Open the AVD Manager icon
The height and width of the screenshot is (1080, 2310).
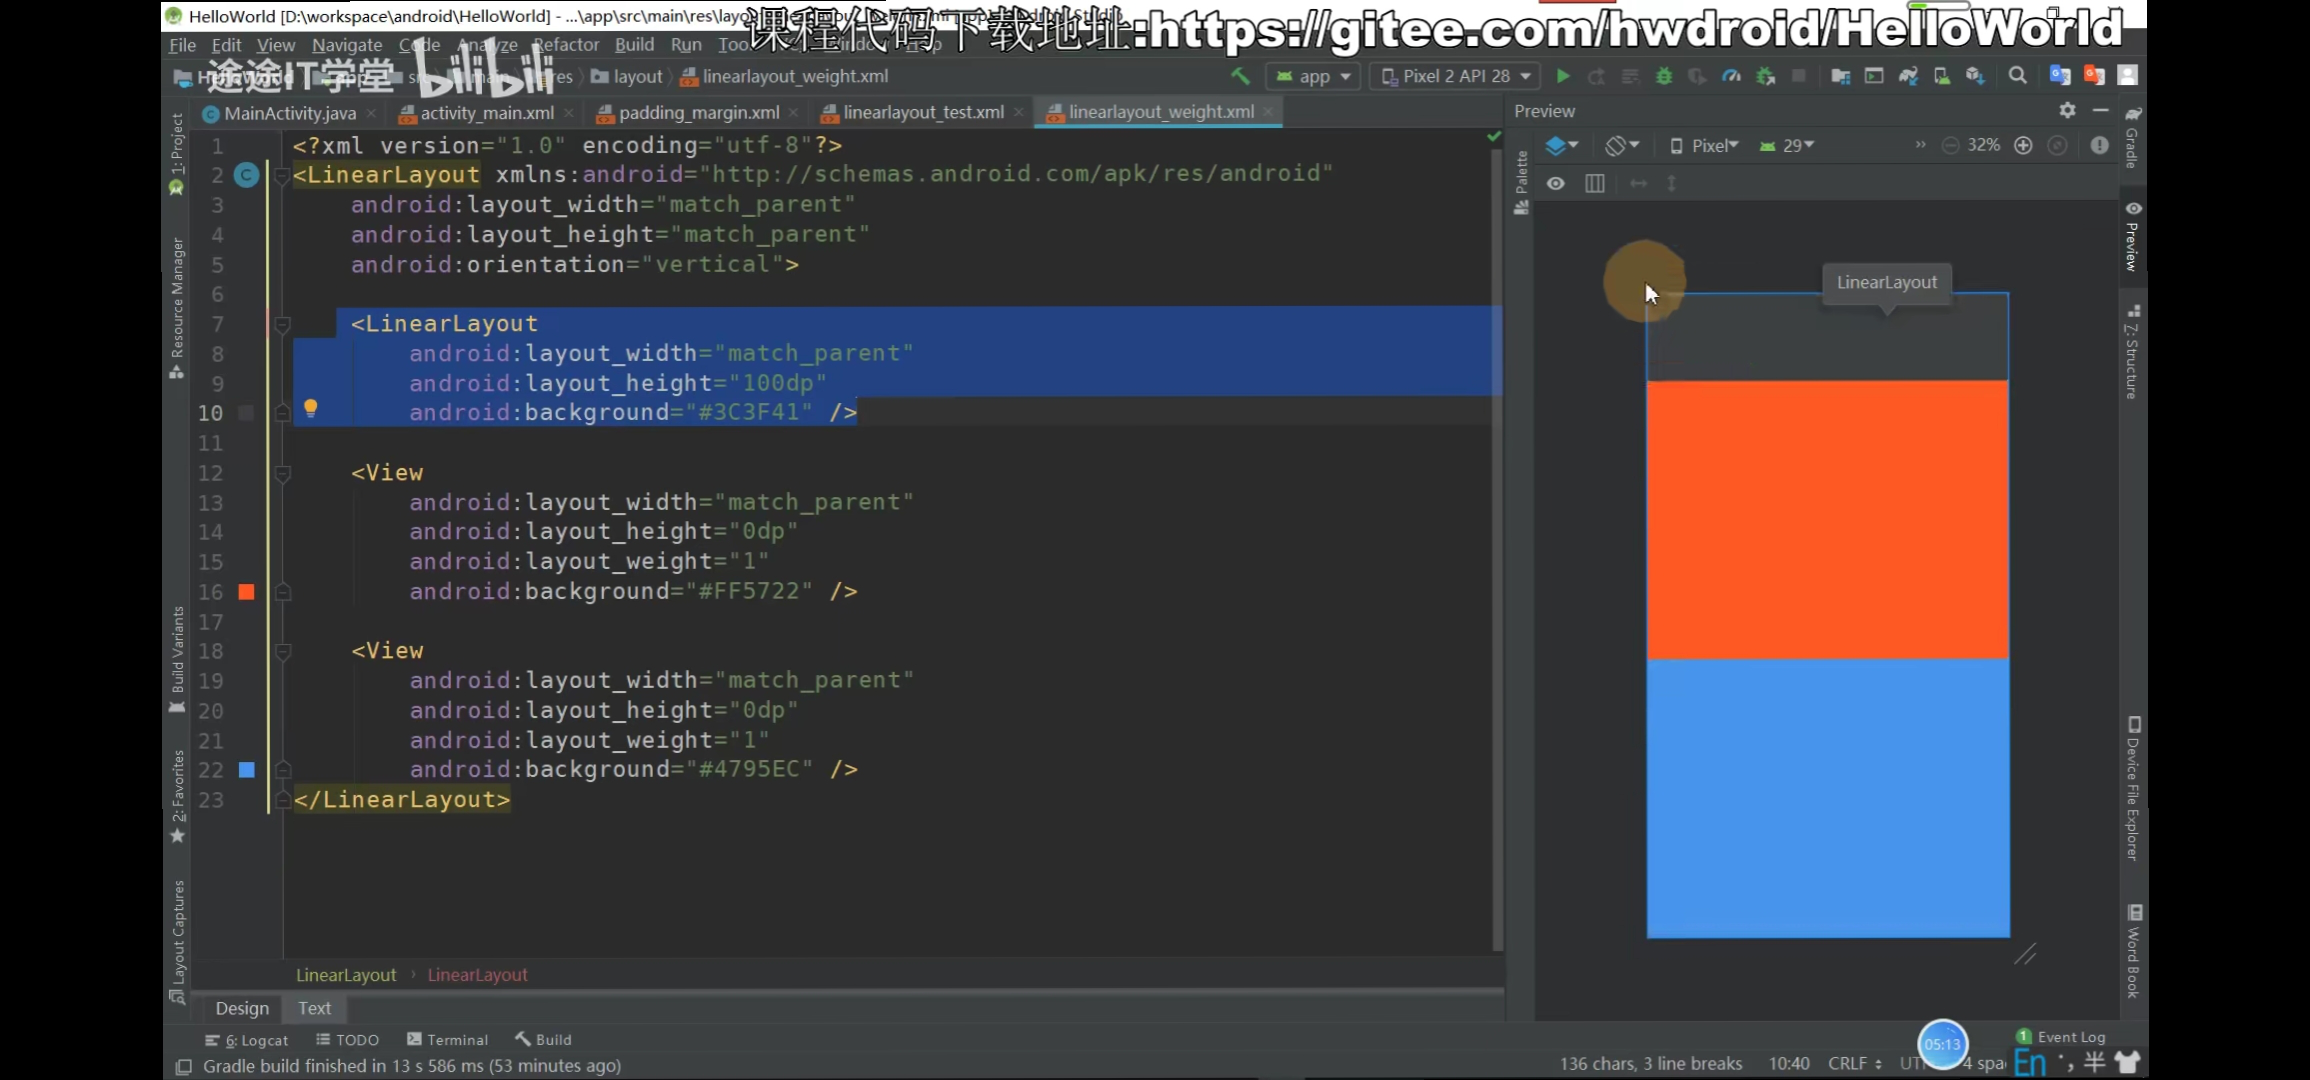1942,76
